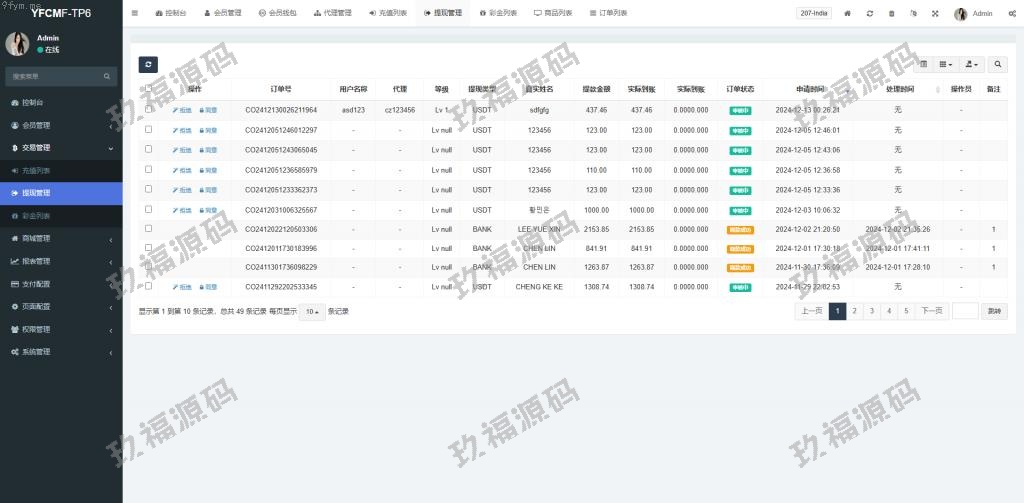Click the sidebar search magnifier icon
The width and height of the screenshot is (1024, 503).
pyautogui.click(x=108, y=76)
